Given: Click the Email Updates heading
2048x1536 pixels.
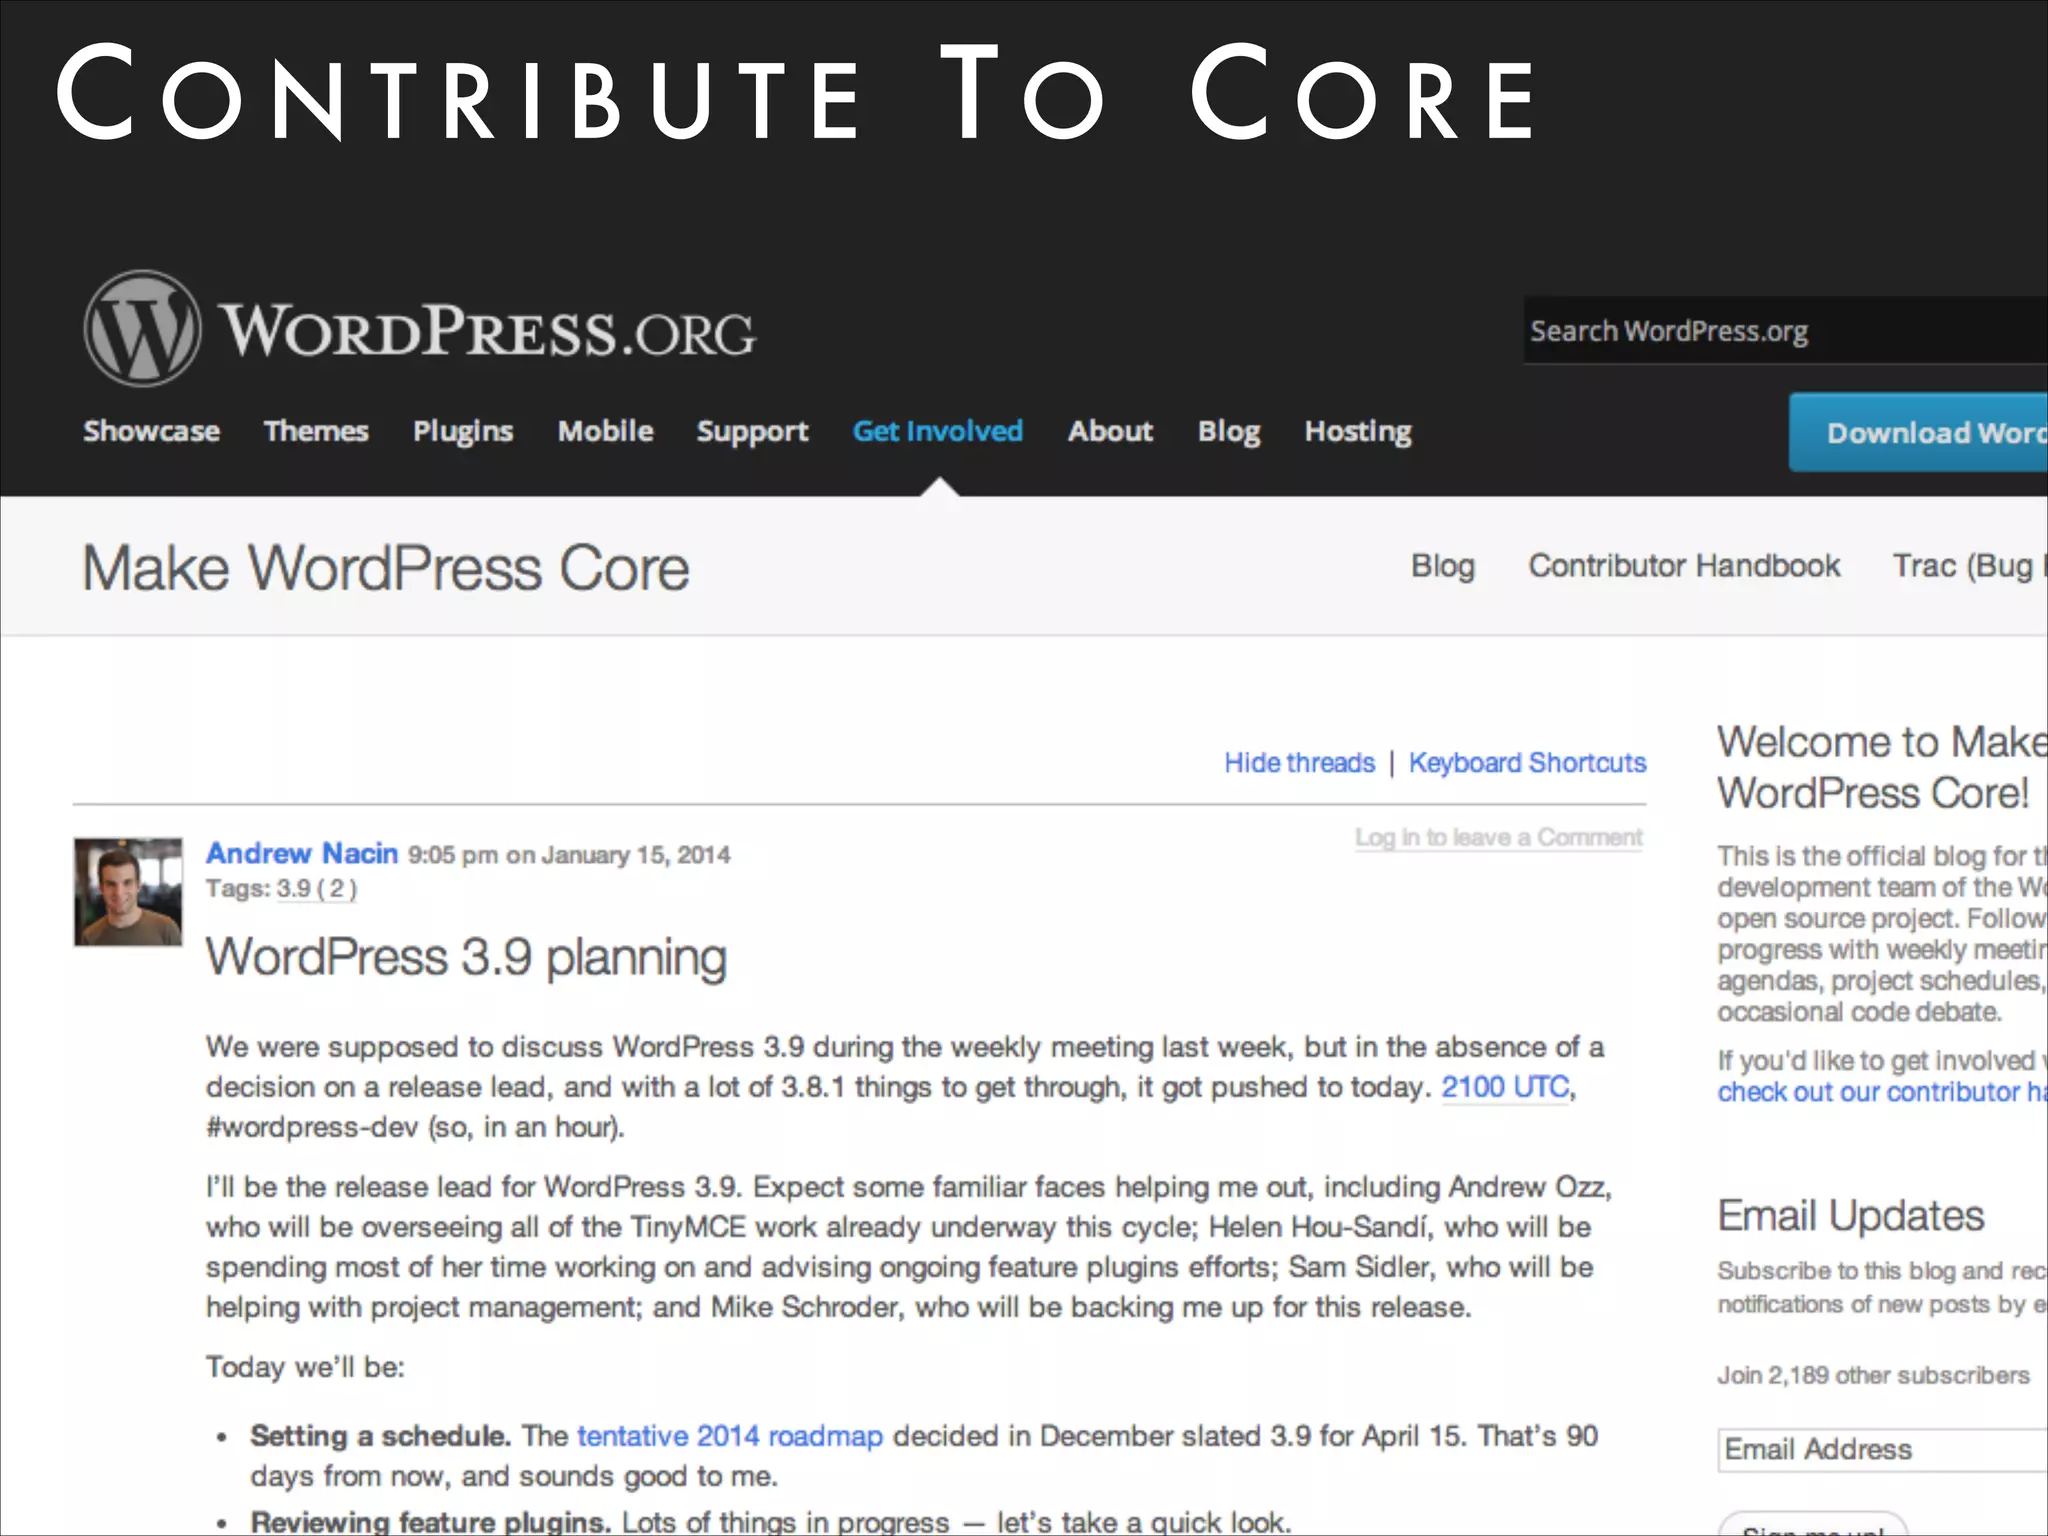Looking at the screenshot, I should click(1851, 1216).
